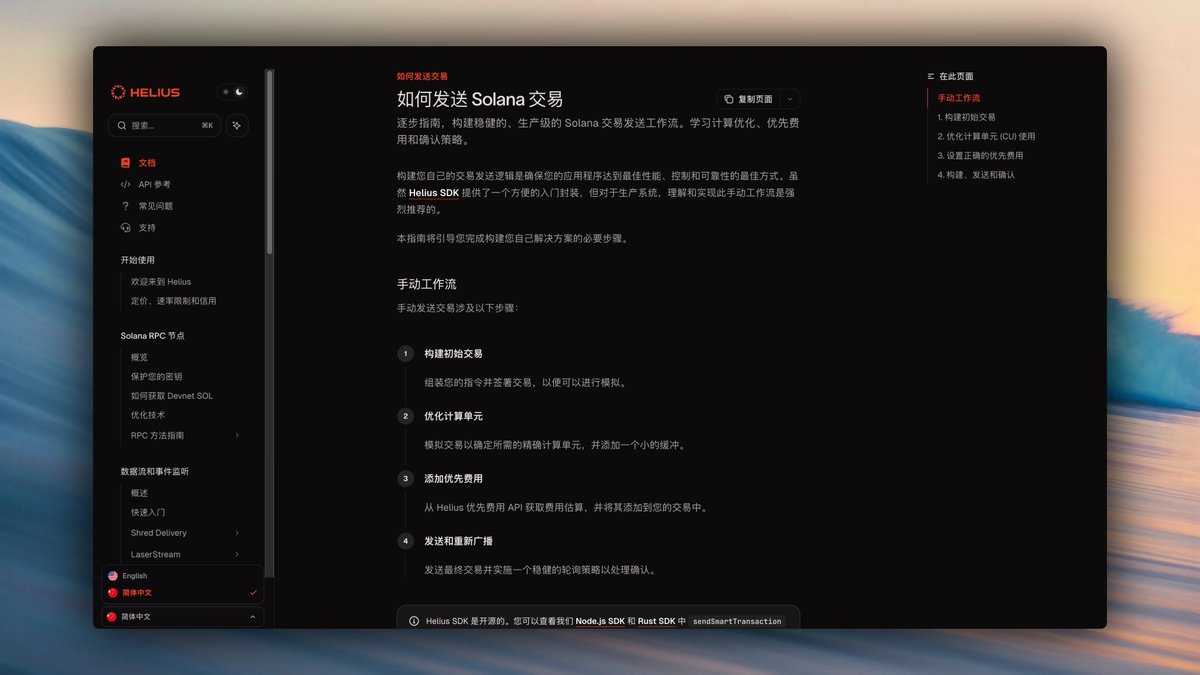
Task: Open 概览 under Solana RPC 节点
Action: tap(139, 357)
